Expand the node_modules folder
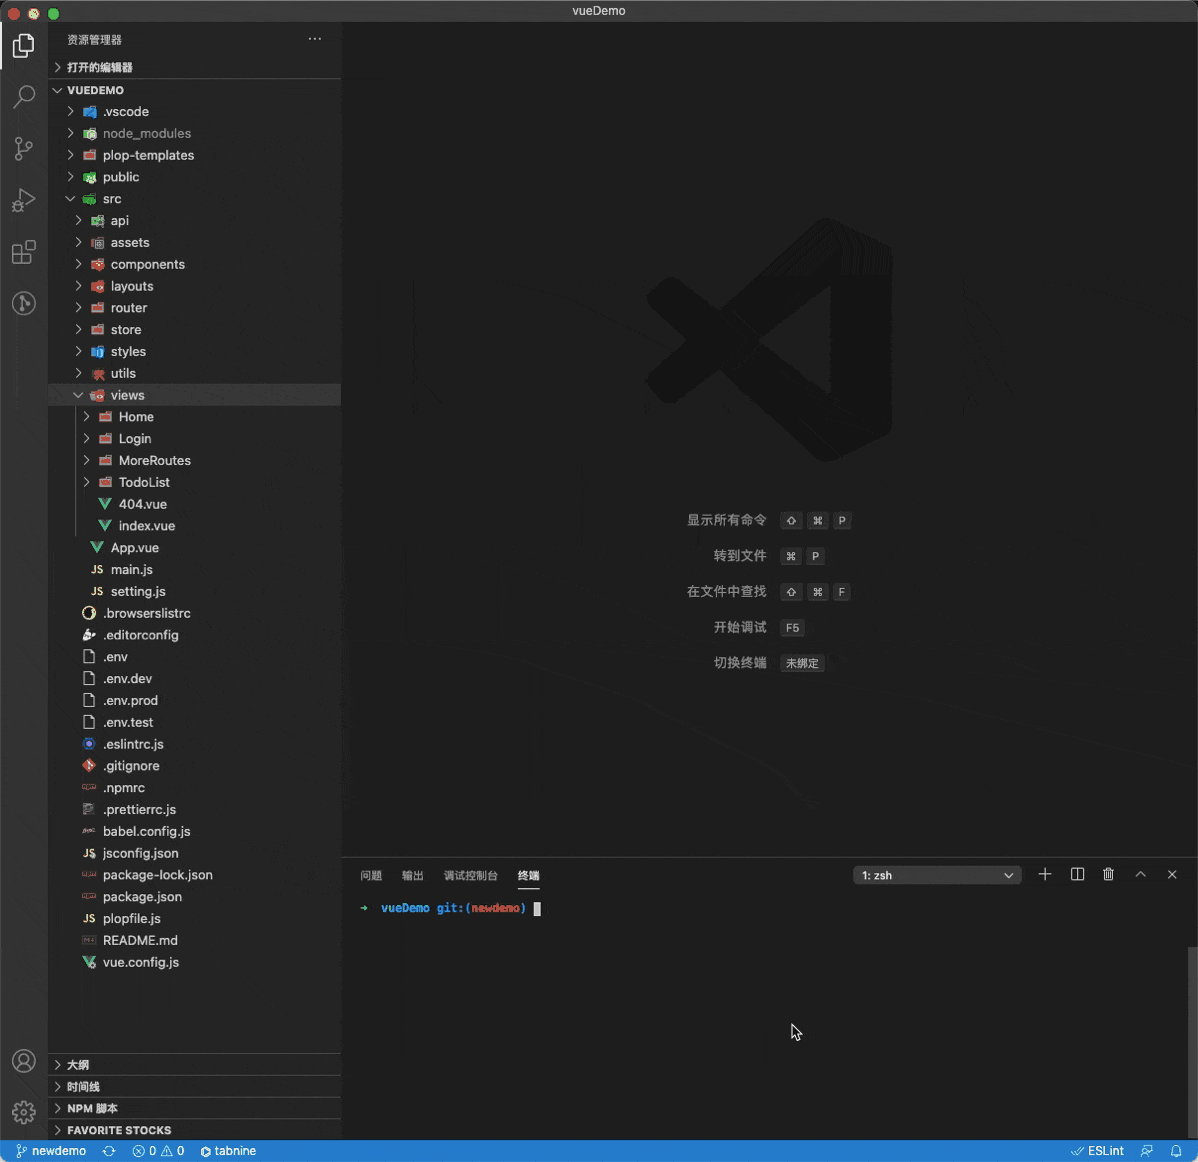The image size is (1198, 1162). 195,133
